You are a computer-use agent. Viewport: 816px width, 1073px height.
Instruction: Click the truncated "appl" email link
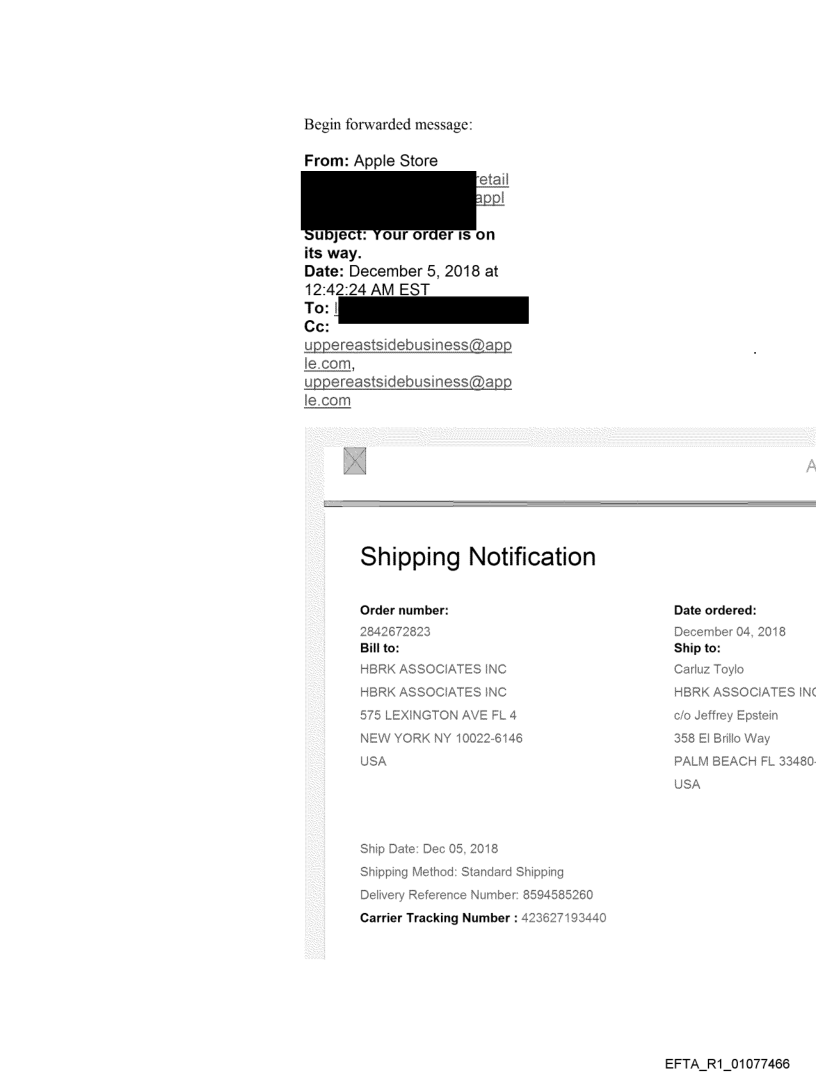(x=490, y=197)
